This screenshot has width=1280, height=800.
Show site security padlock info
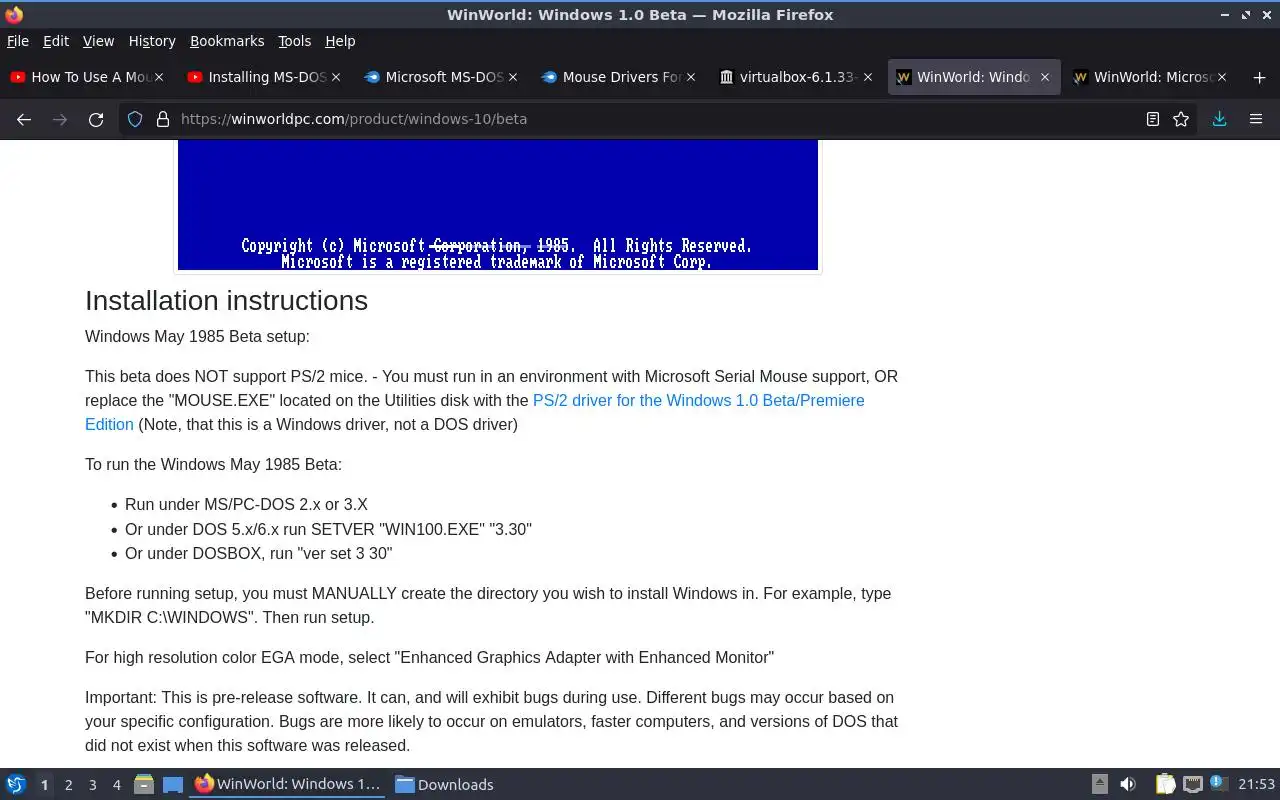pyautogui.click(x=162, y=119)
